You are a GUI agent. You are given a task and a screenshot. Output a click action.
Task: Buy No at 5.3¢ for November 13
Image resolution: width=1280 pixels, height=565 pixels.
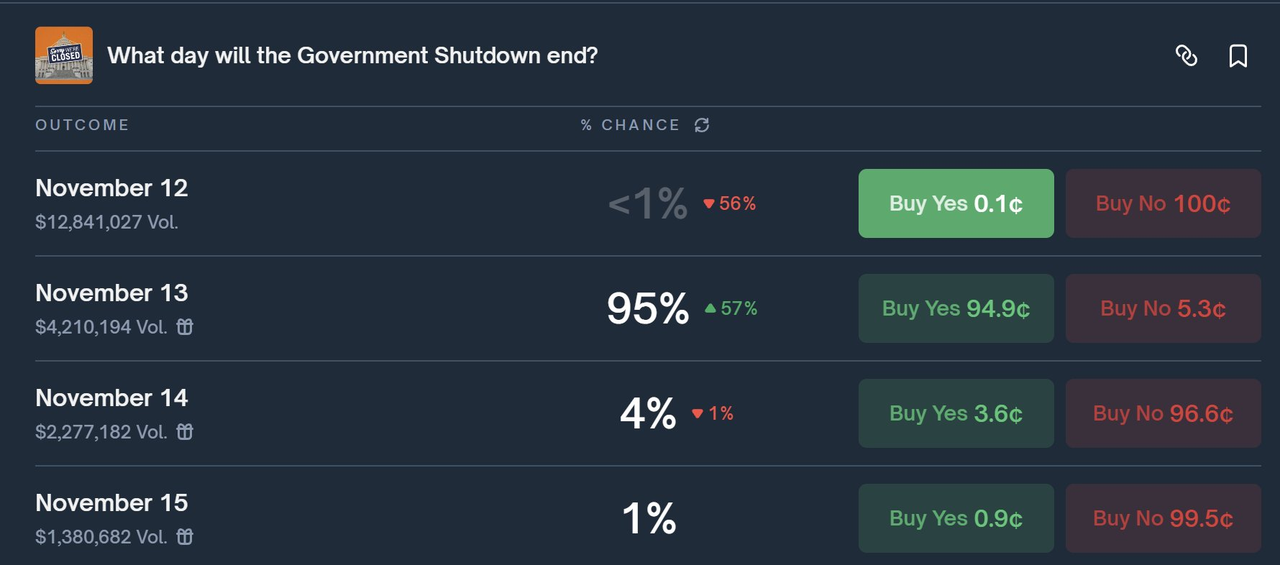pyautogui.click(x=1163, y=309)
